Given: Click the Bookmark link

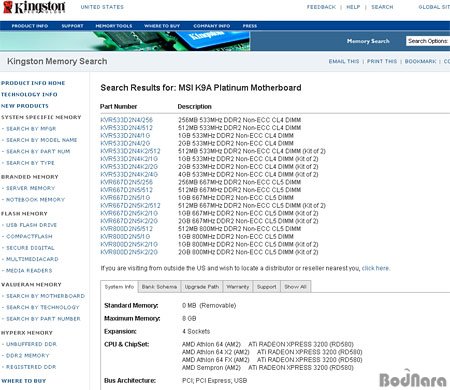Looking at the screenshot, I should [420, 61].
